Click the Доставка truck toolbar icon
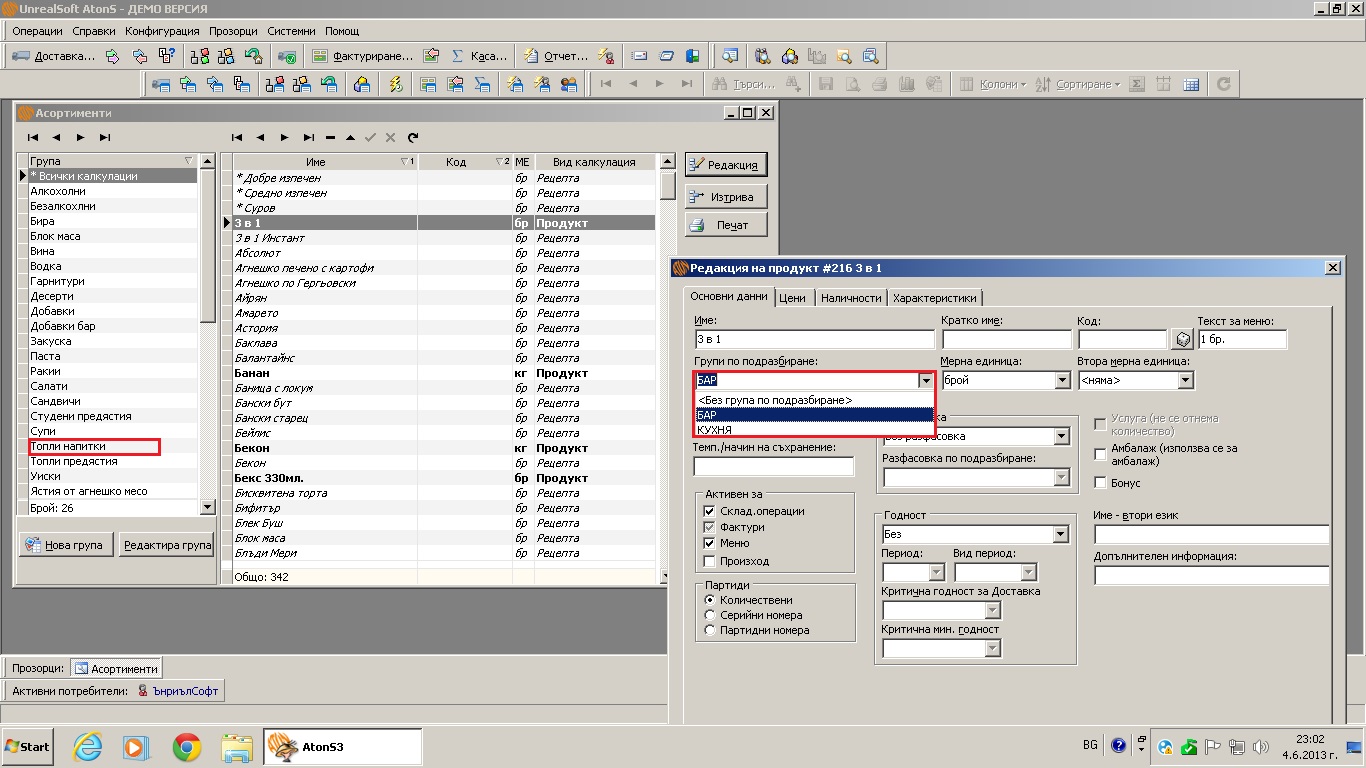Screen dimensions: 1366x768 coord(21,56)
